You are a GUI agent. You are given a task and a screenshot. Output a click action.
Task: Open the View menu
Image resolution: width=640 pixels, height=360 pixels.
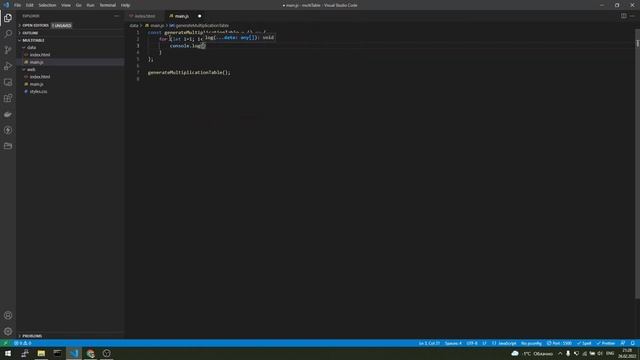(66, 5)
